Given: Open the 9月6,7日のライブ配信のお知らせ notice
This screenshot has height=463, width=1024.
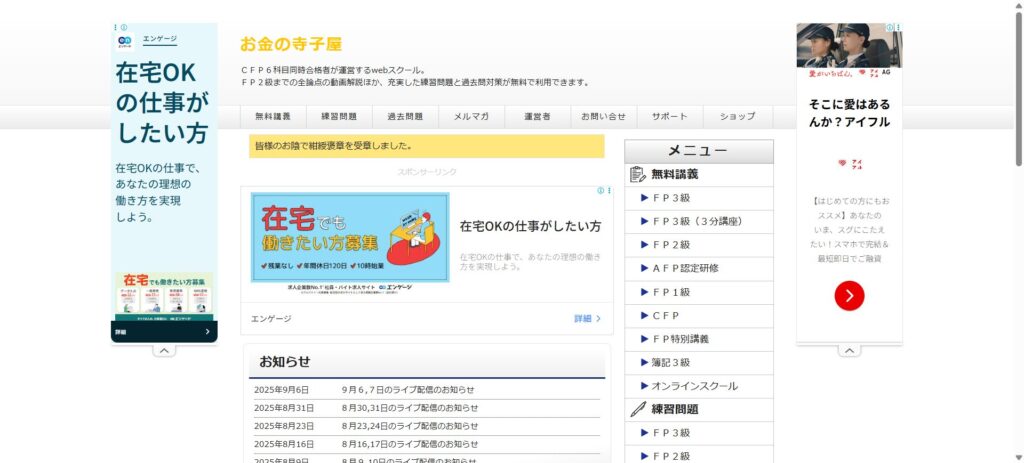Looking at the screenshot, I should pyautogui.click(x=408, y=390).
